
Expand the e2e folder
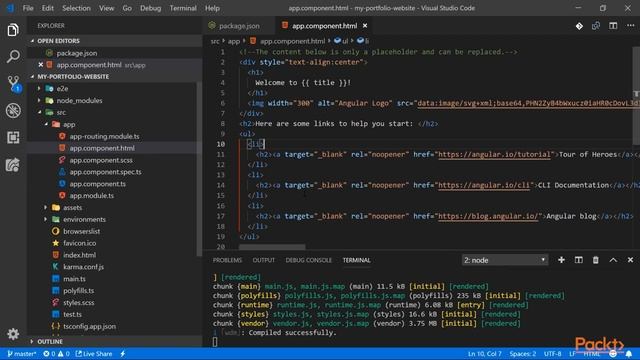[x=40, y=89]
